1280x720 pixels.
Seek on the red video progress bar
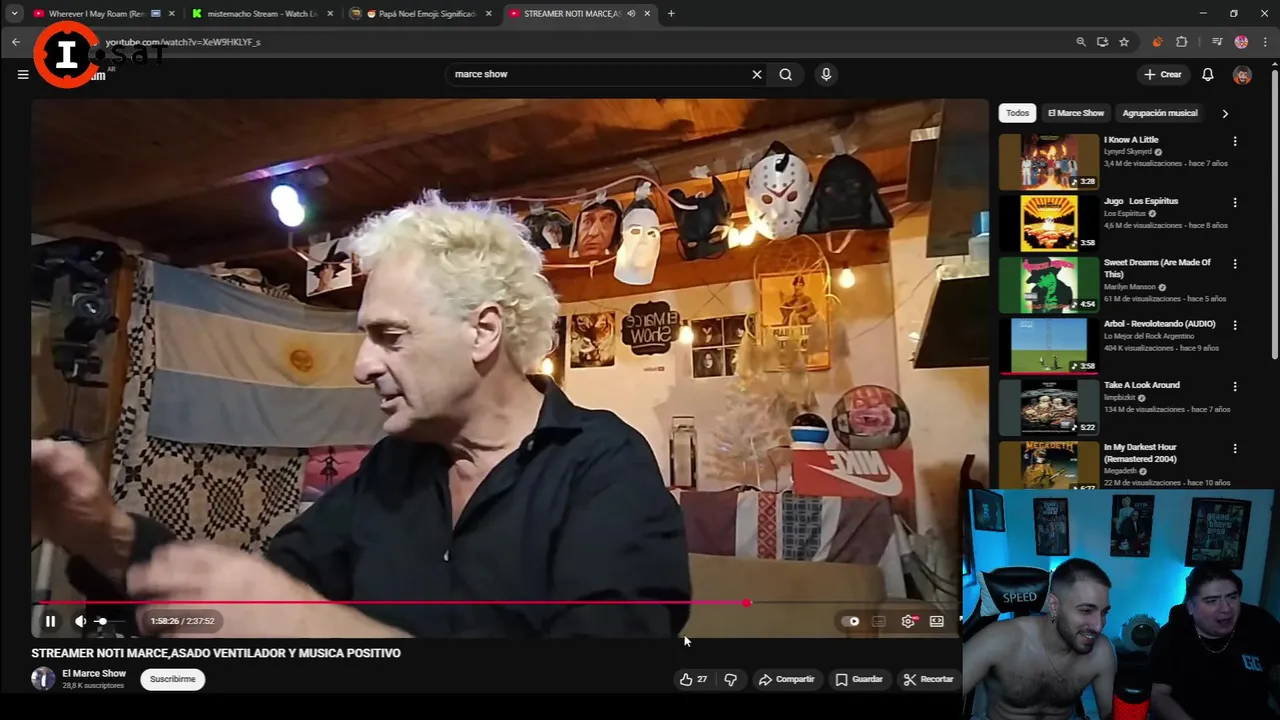tap(496, 603)
